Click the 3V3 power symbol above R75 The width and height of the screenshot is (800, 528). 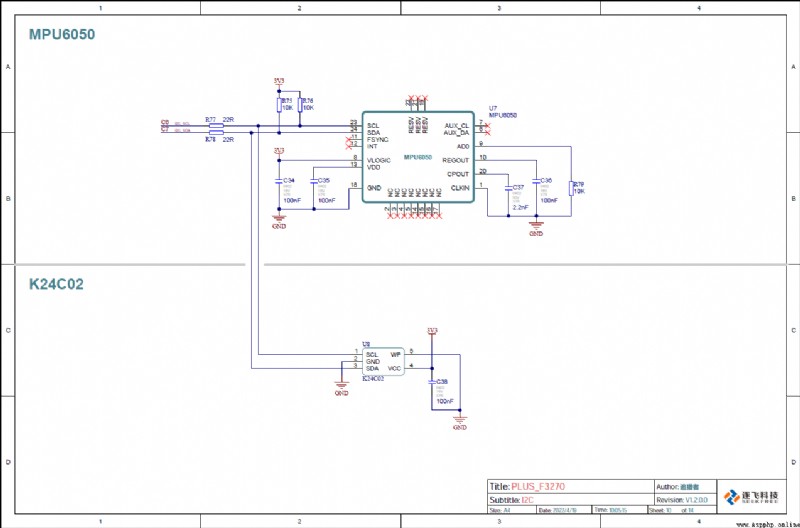click(279, 82)
